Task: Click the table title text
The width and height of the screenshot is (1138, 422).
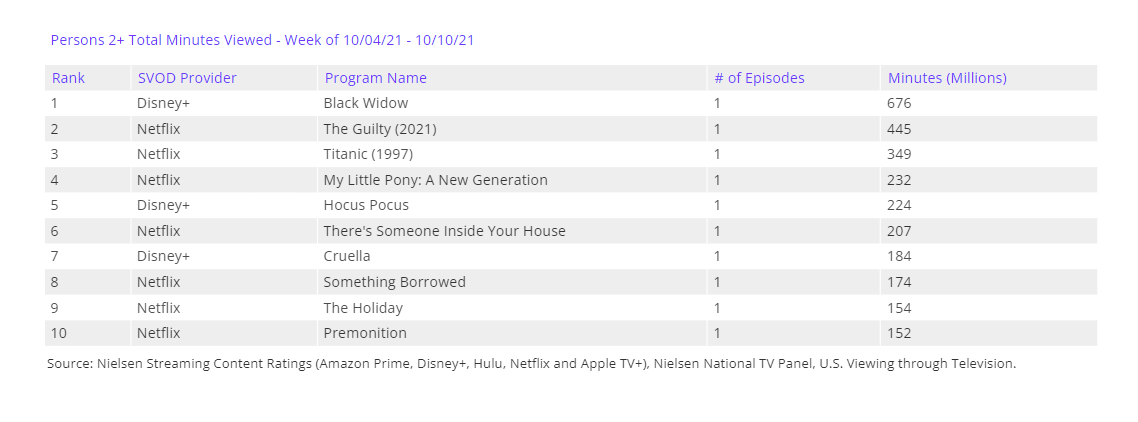Action: click(x=262, y=40)
